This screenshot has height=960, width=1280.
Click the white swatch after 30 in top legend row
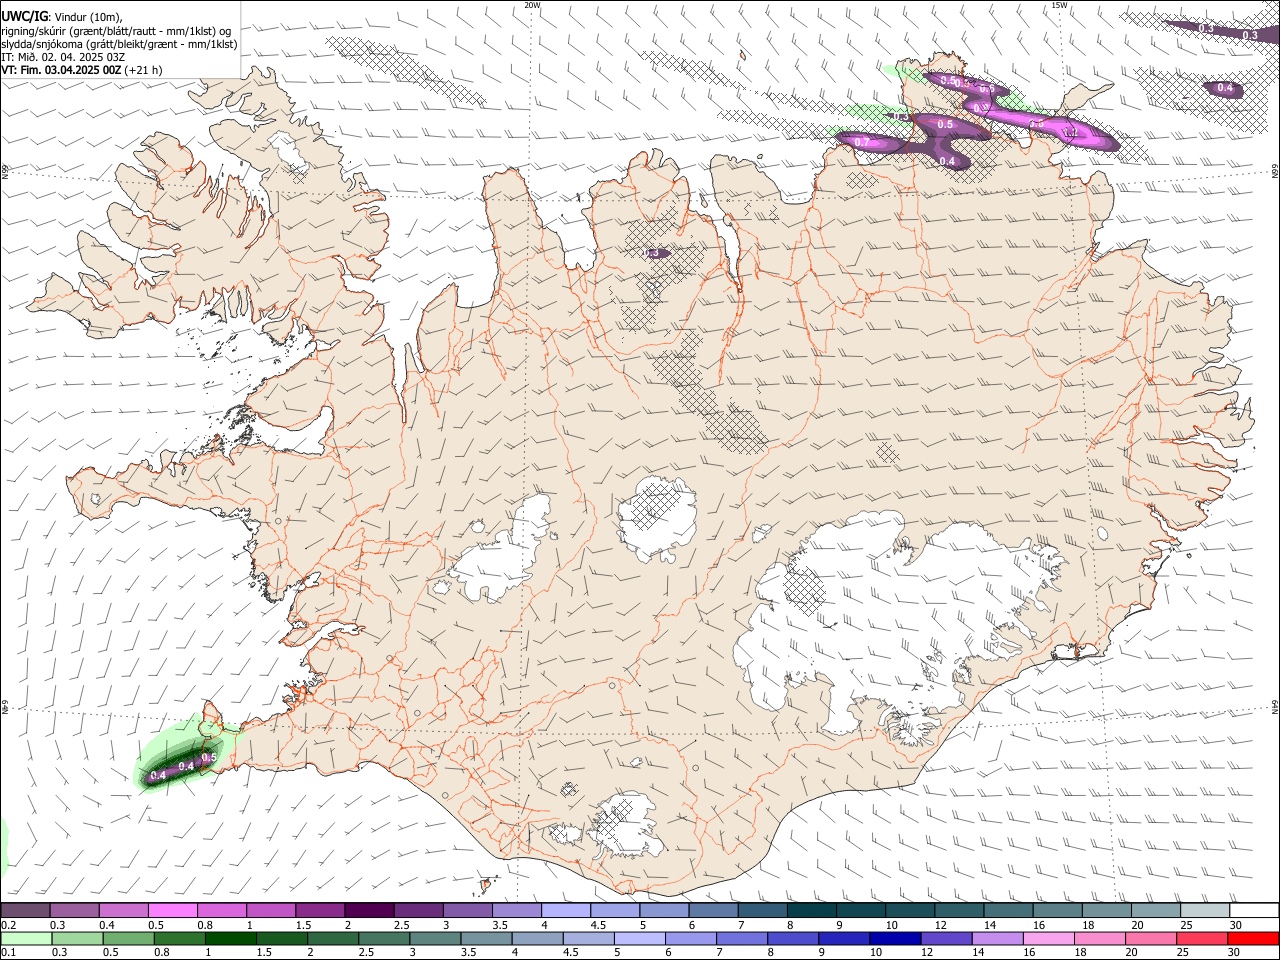coord(1254,911)
